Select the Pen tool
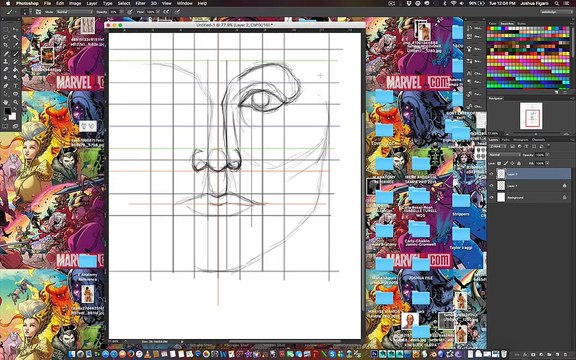 6,85
